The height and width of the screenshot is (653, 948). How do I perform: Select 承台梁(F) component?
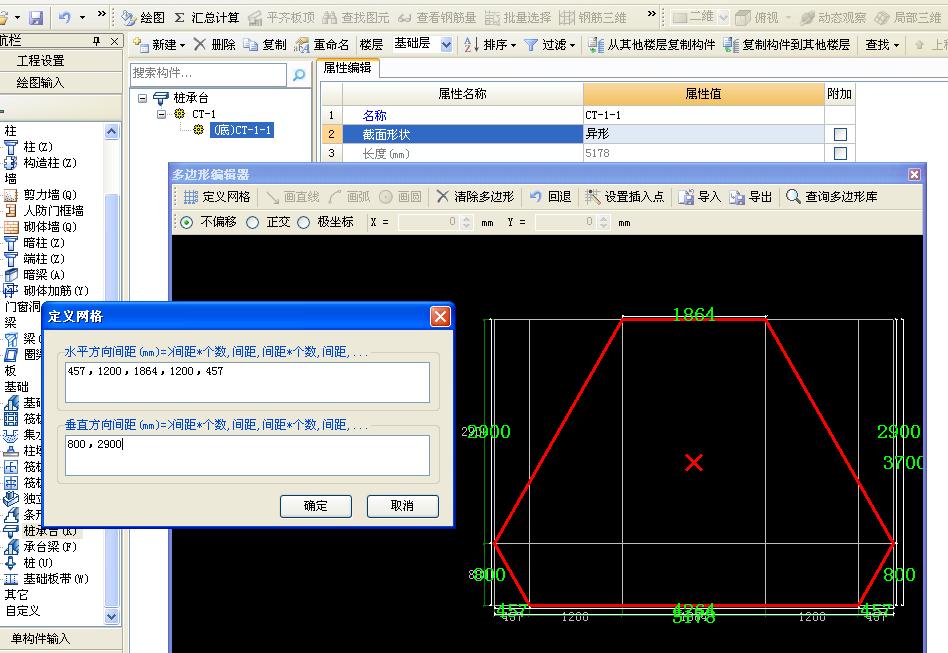tap(40, 547)
